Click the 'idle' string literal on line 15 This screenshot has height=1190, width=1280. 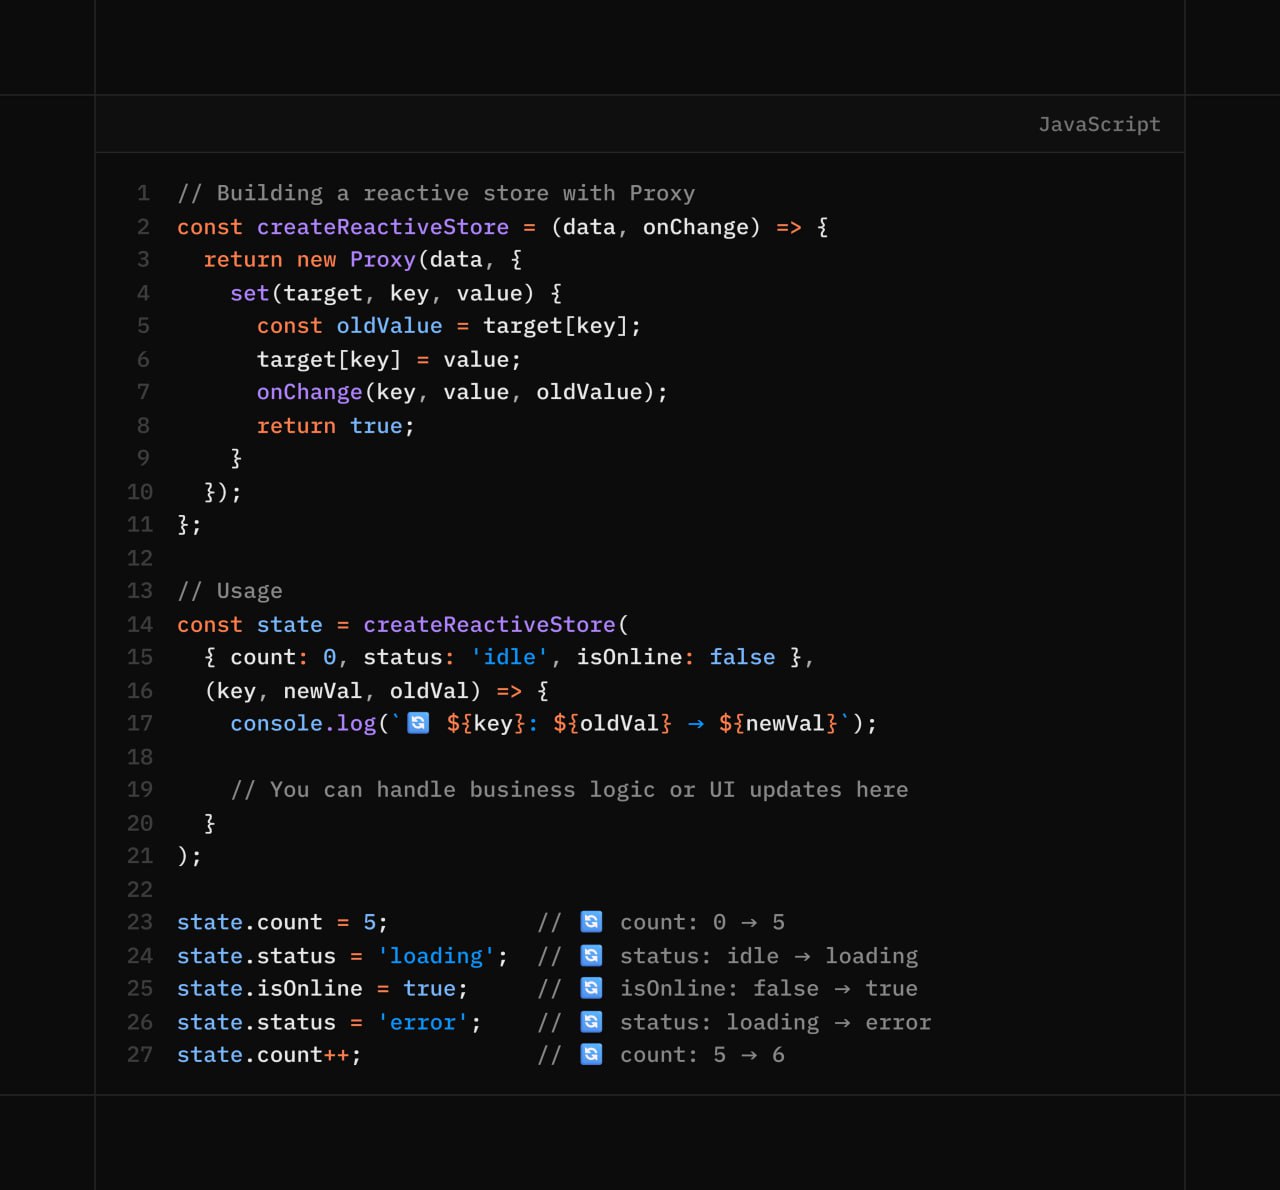tap(509, 657)
